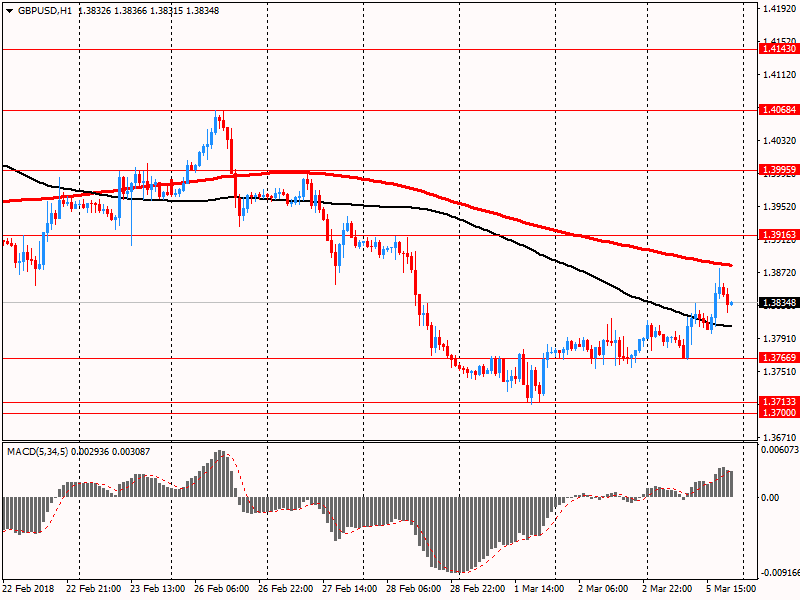
Task: Click the 1.36710 price scale value
Action: click(x=778, y=438)
